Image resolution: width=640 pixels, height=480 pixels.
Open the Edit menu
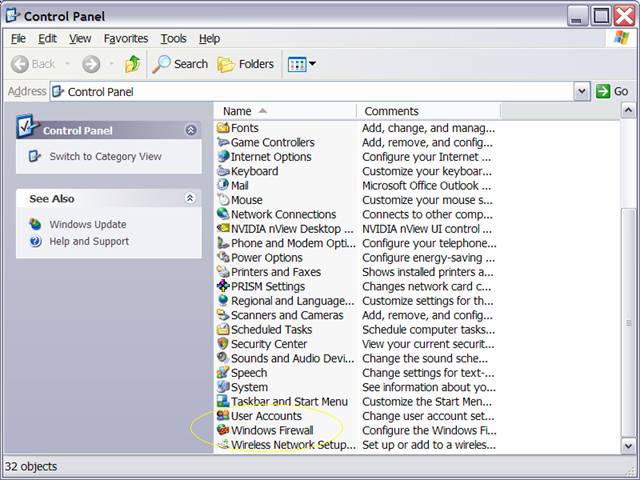[47, 39]
